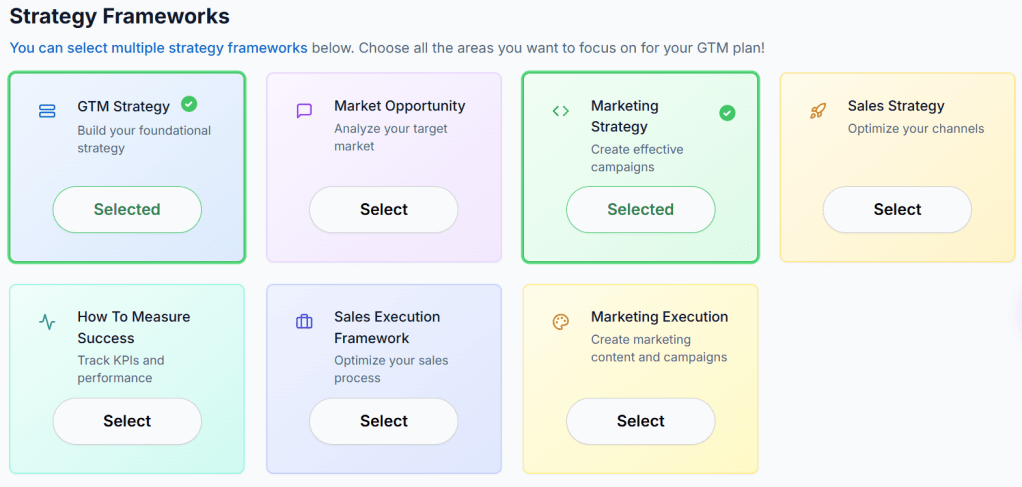Click the Strategy Frameworks heading

(119, 16)
